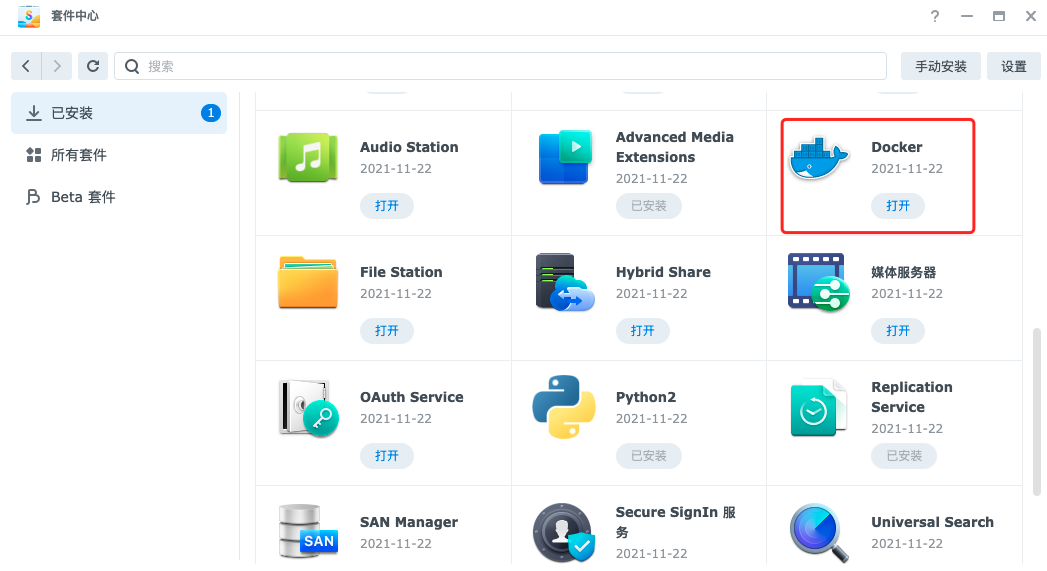Click the Replication Service clock icon
Image resolution: width=1047 pixels, height=571 pixels.
click(818, 407)
